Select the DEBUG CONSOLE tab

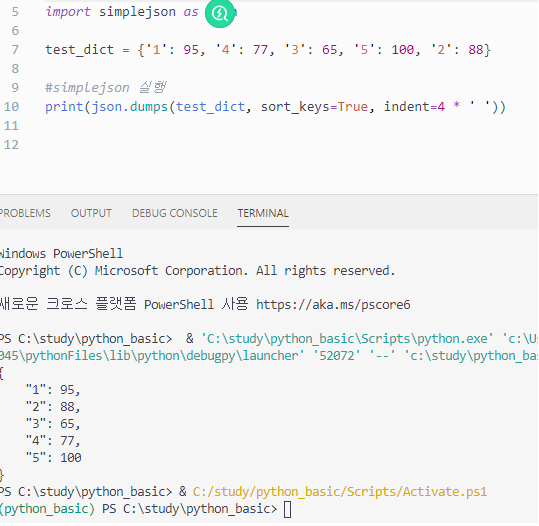click(175, 213)
